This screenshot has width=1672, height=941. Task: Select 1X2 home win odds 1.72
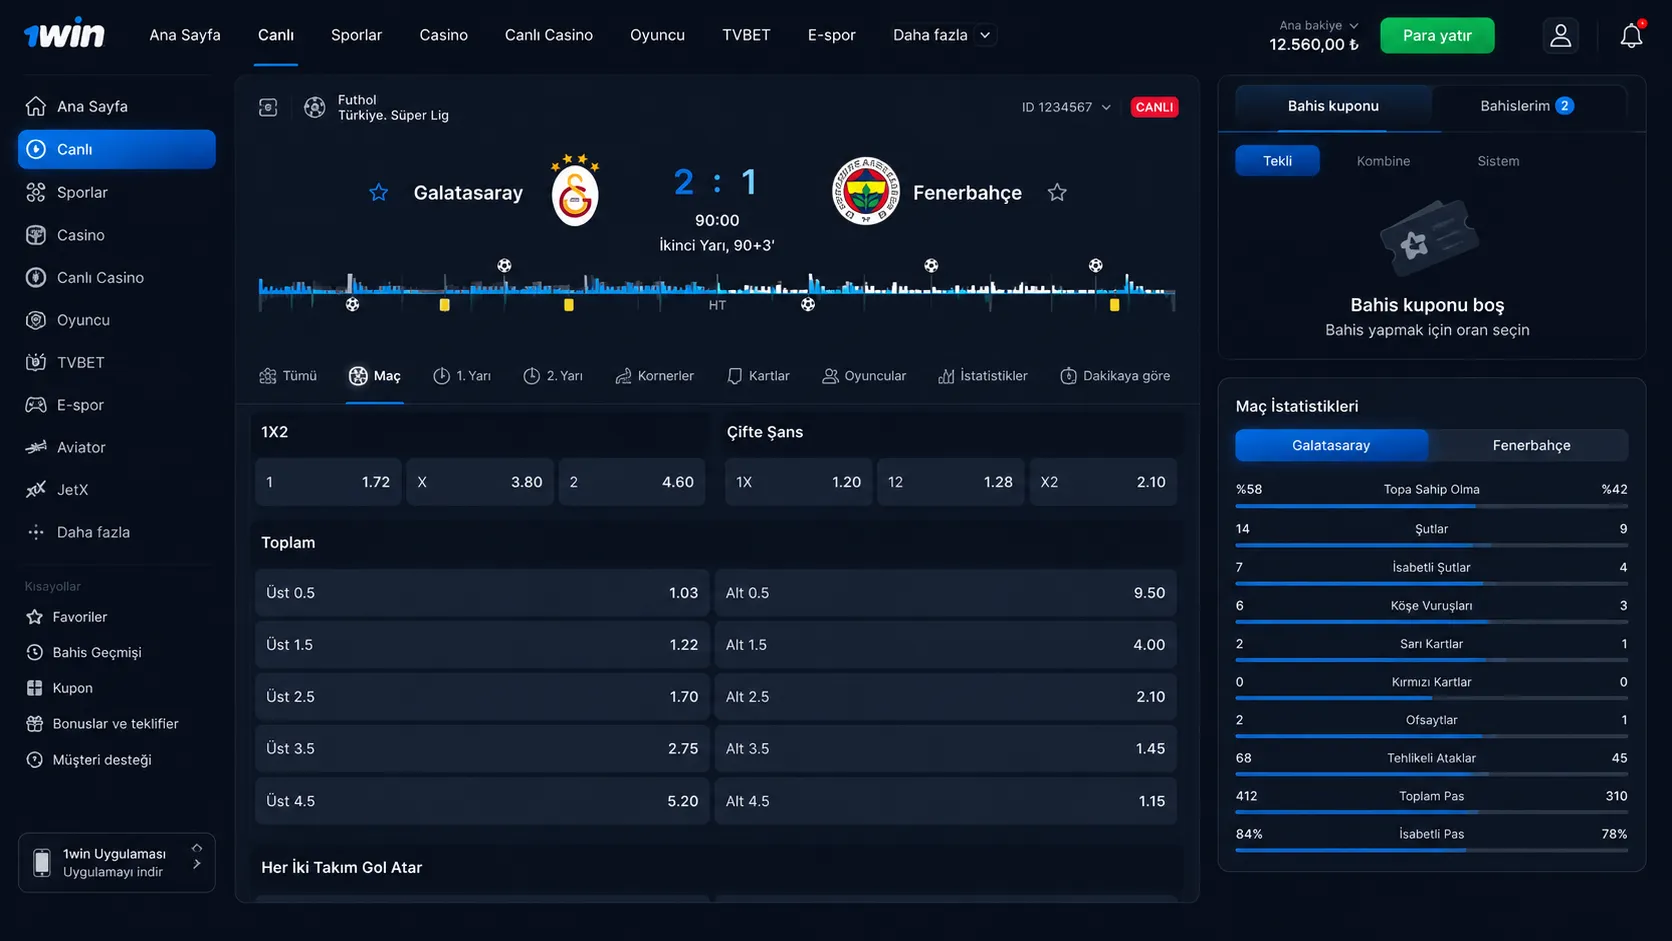click(328, 482)
